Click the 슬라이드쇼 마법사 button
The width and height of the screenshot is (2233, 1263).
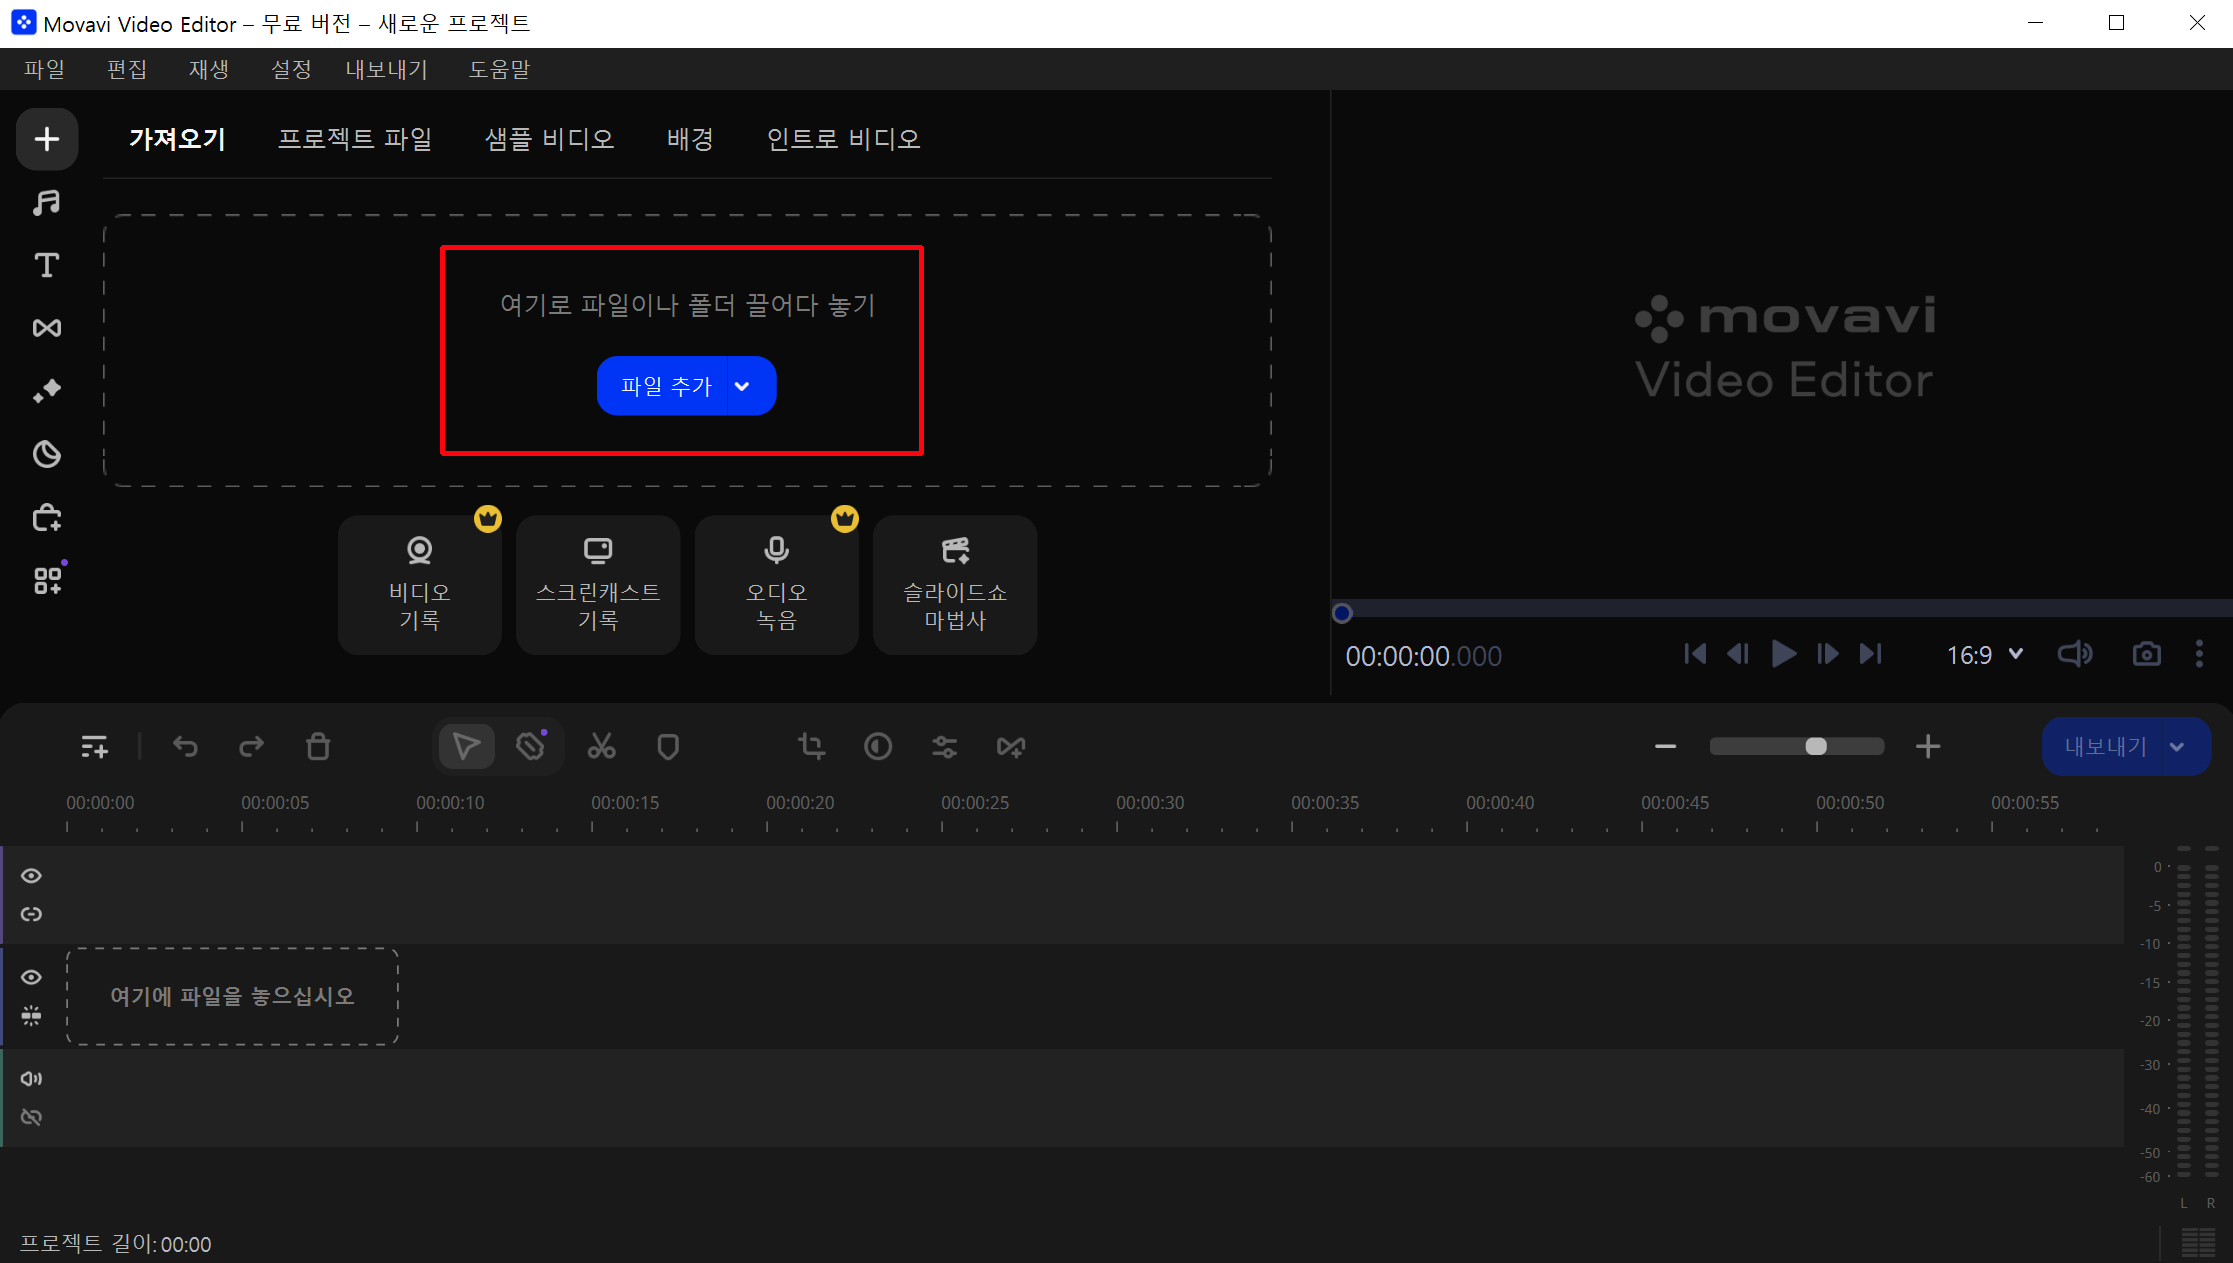pos(954,585)
